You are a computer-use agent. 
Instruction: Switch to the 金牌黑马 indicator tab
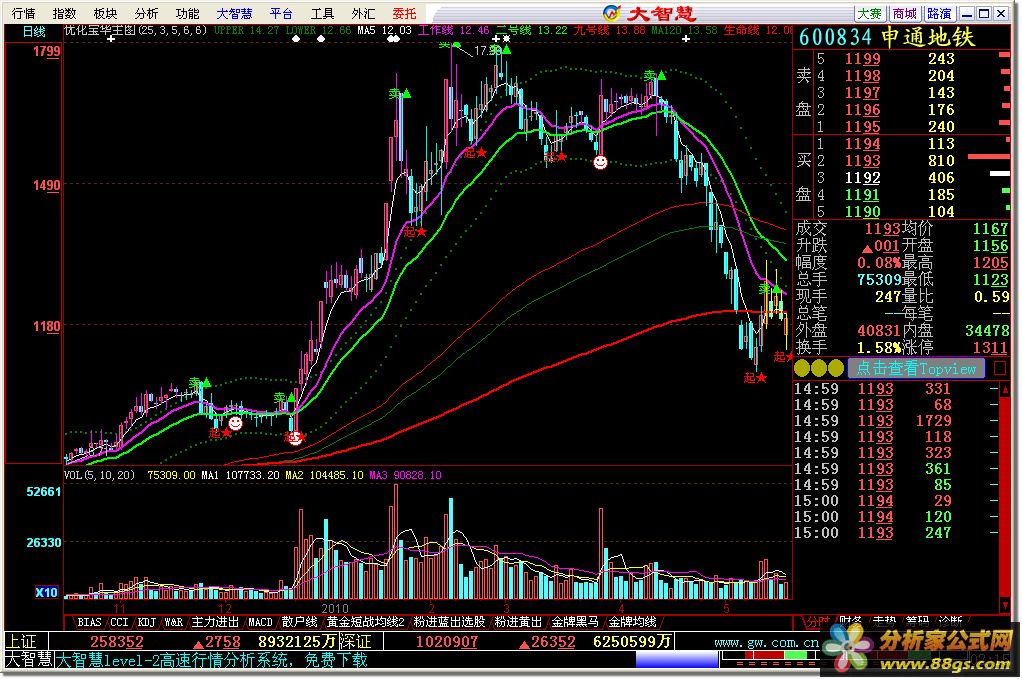pyautogui.click(x=575, y=622)
